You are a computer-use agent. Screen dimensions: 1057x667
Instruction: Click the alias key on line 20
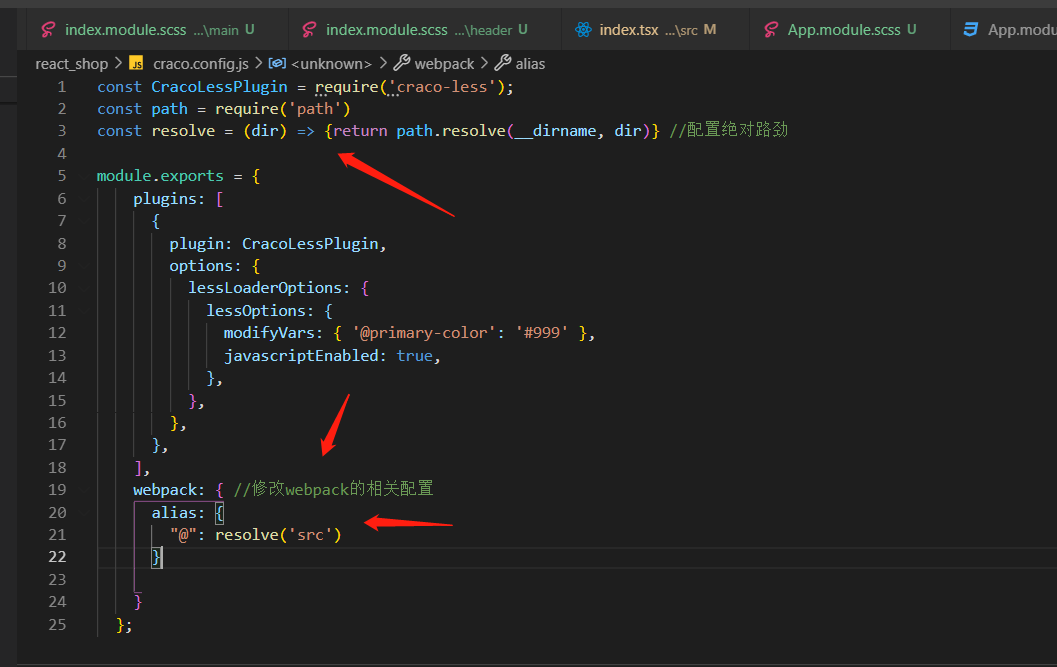click(x=173, y=513)
